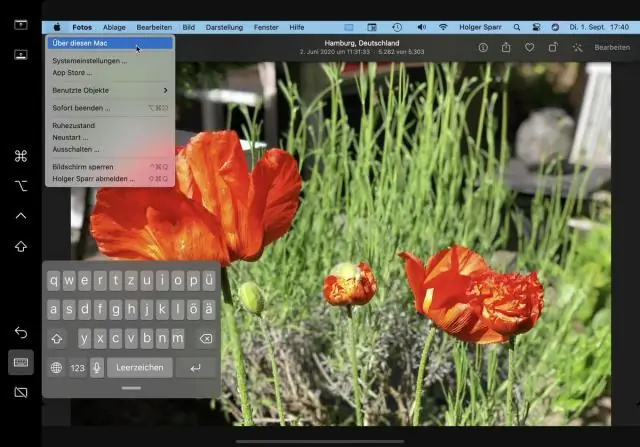
Task: Tap the Option modifier key in sidebar
Action: [21, 186]
